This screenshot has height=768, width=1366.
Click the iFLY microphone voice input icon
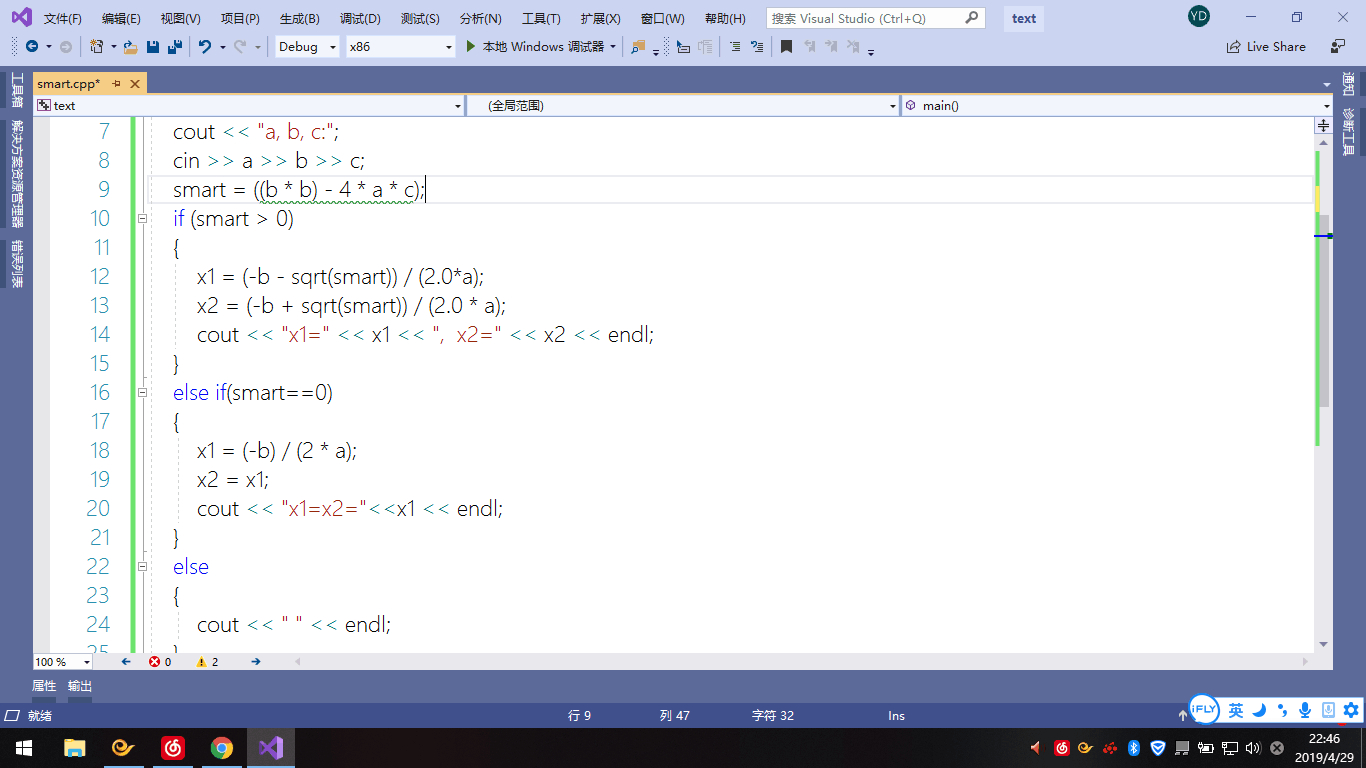pyautogui.click(x=1305, y=710)
